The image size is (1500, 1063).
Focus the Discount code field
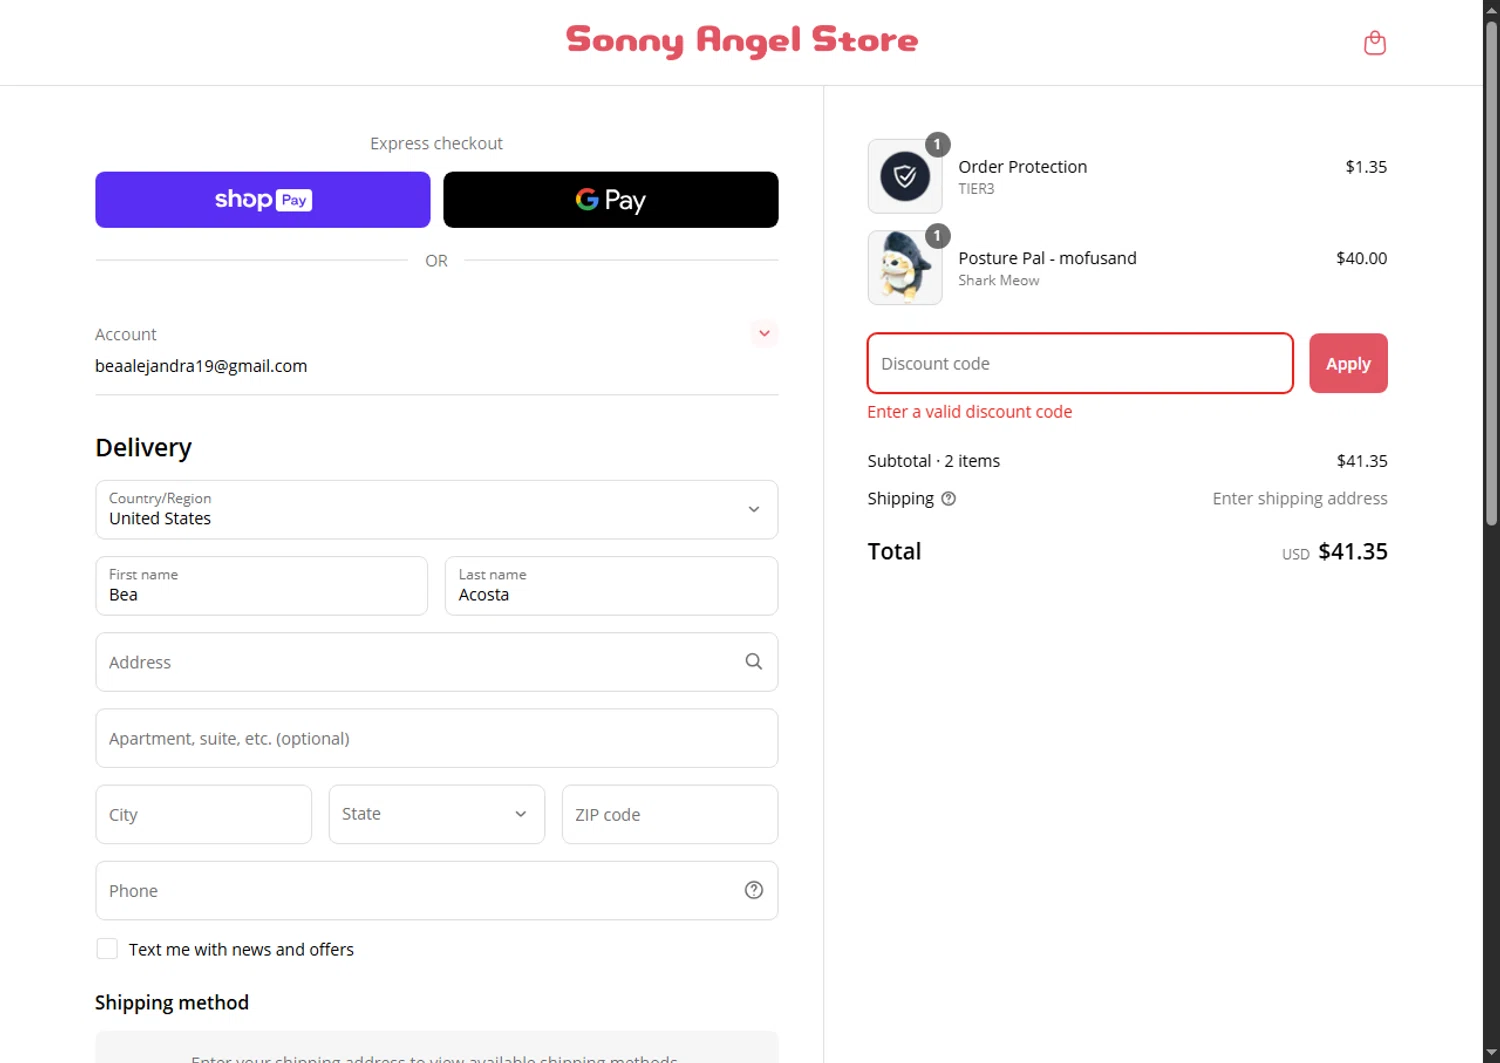[x=1080, y=364]
